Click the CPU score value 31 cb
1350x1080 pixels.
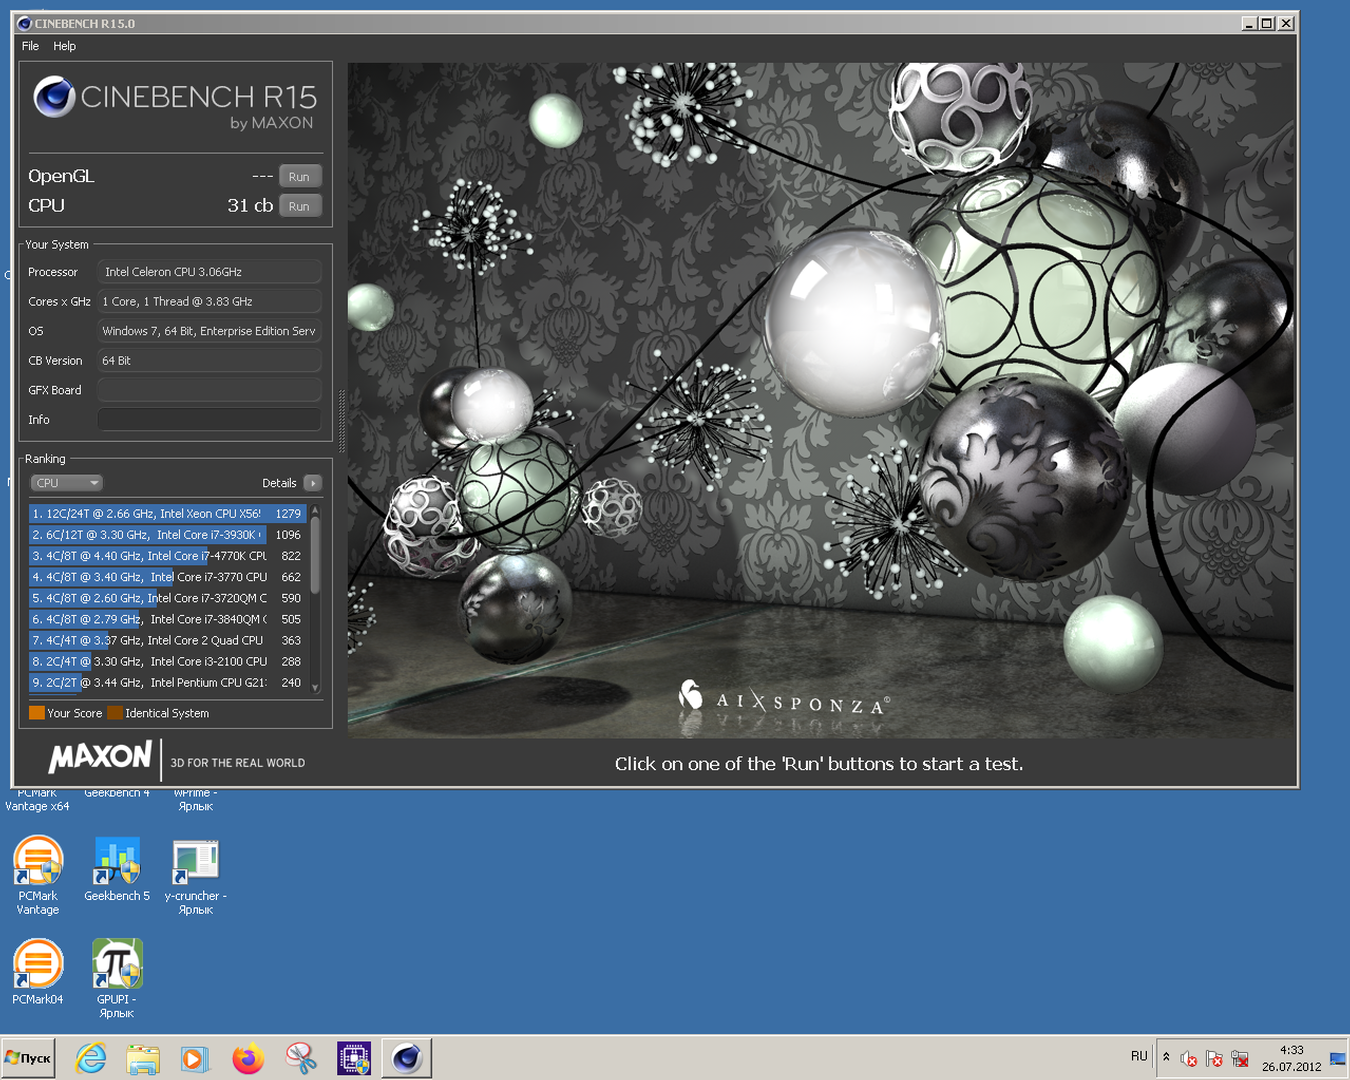[x=250, y=205]
